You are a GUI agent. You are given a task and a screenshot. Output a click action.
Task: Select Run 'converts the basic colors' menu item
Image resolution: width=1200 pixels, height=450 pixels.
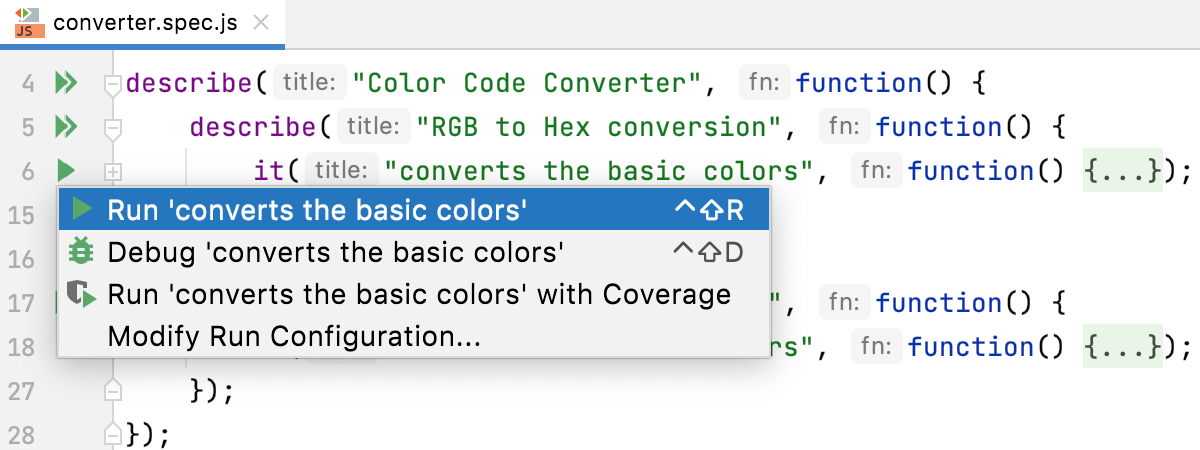(317, 210)
